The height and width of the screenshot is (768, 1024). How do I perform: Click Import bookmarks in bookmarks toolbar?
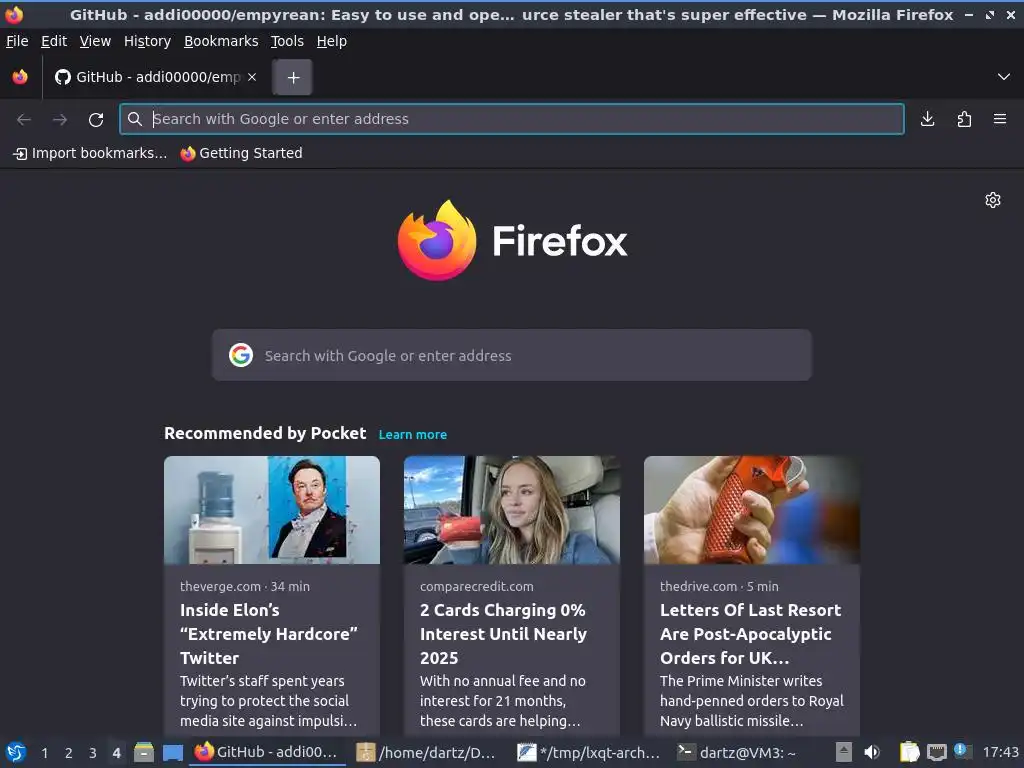pyautogui.click(x=90, y=153)
